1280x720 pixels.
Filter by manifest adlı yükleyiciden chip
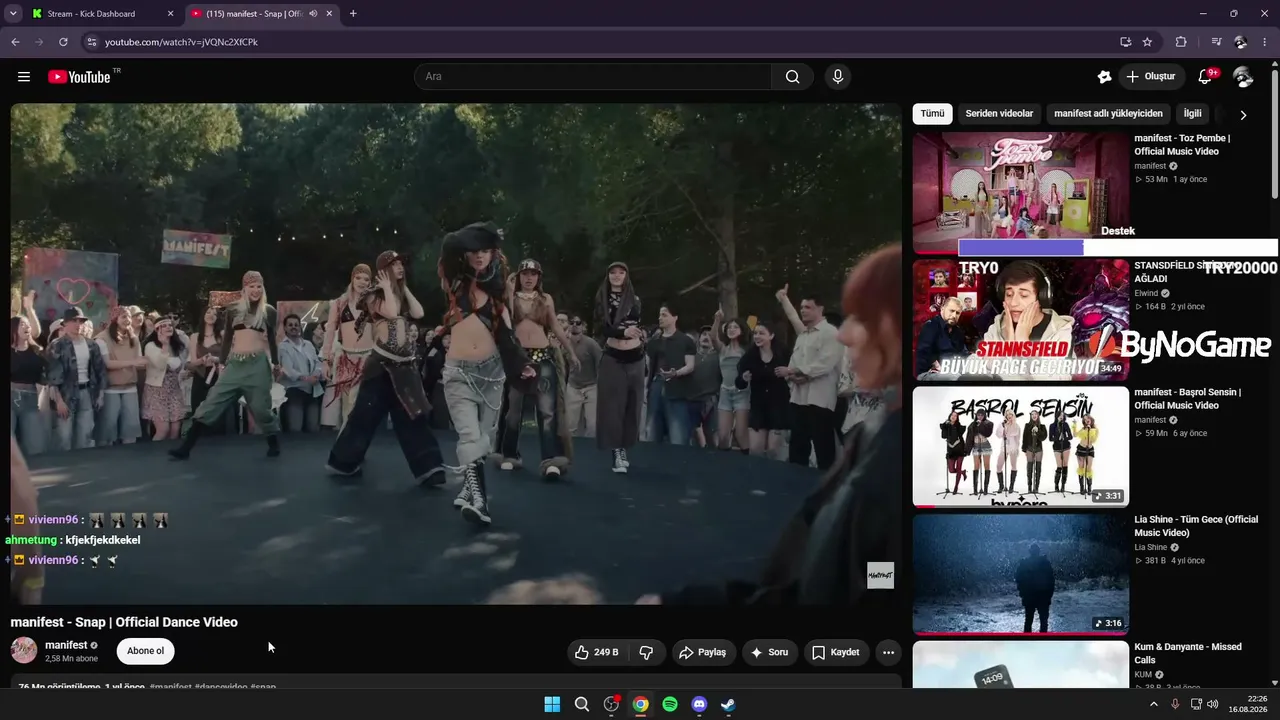click(1108, 114)
